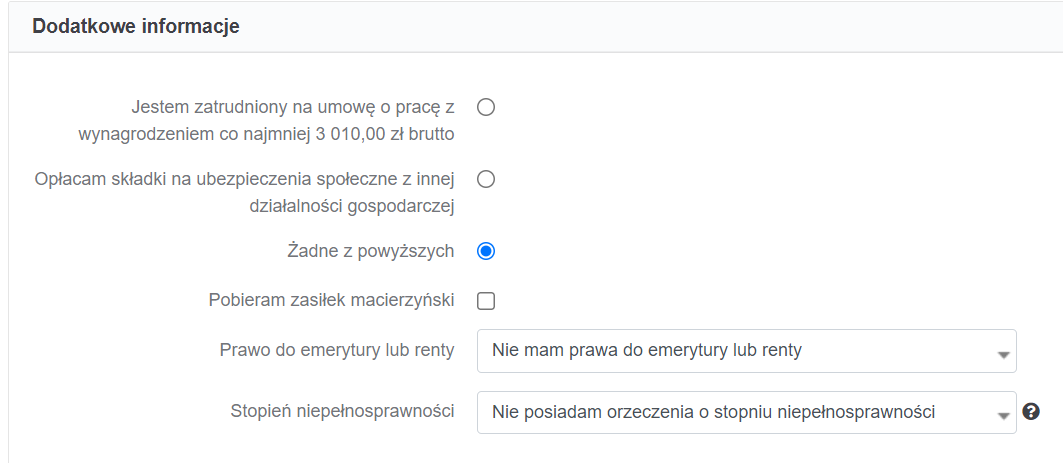Open the Prawo do emerytury lub renty combo box
This screenshot has height=463, width=1063.
pyautogui.click(x=746, y=351)
